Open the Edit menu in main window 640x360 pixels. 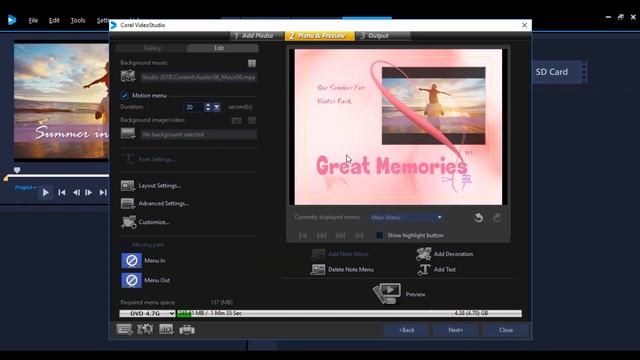pyautogui.click(x=54, y=20)
